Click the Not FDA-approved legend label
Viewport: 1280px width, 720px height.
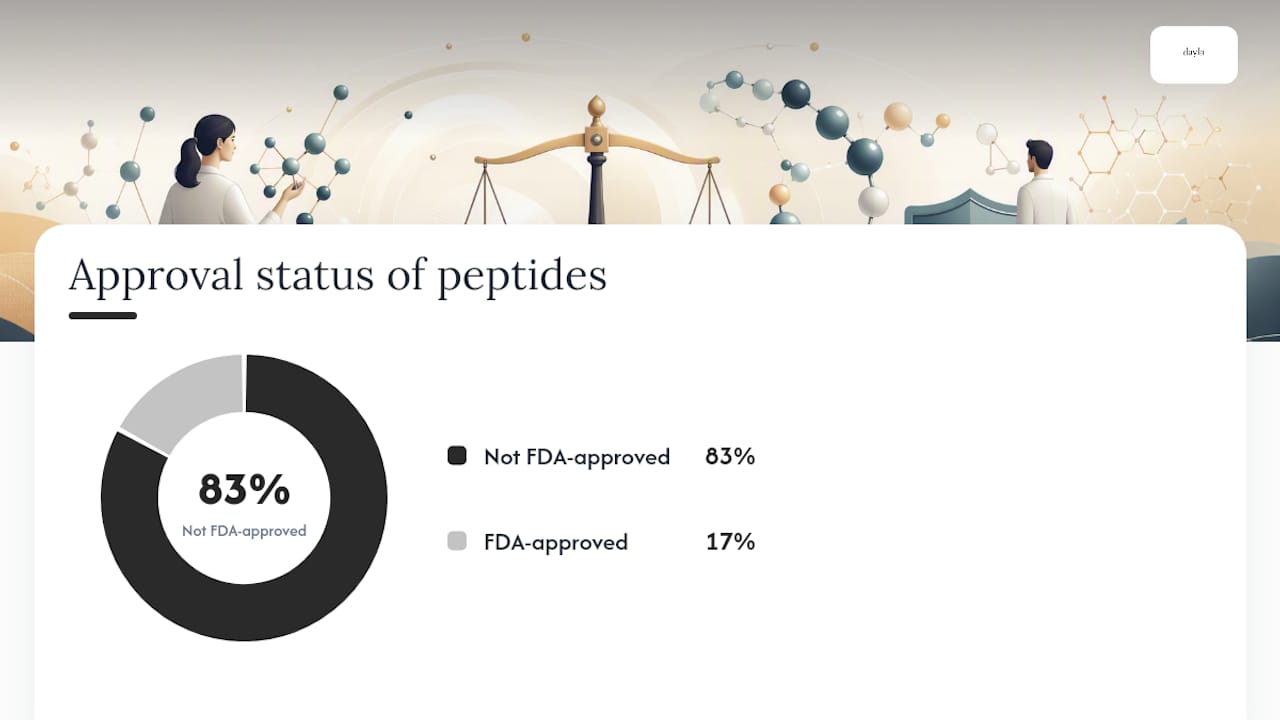[x=577, y=457]
